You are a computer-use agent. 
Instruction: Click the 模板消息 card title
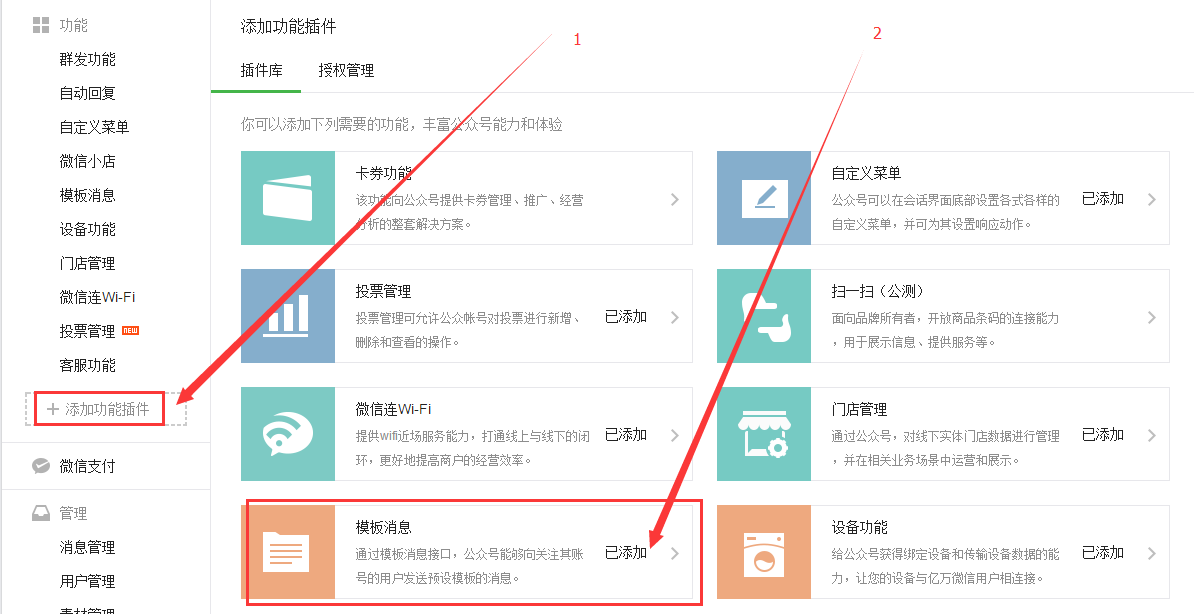(384, 528)
